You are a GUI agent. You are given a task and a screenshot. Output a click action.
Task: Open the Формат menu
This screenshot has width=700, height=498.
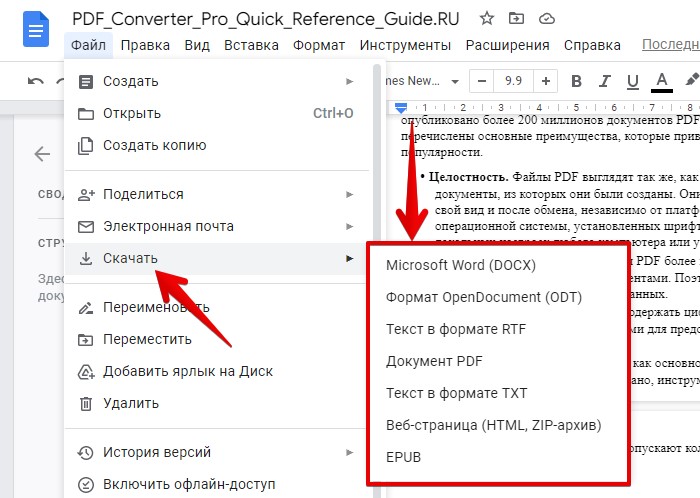point(319,46)
